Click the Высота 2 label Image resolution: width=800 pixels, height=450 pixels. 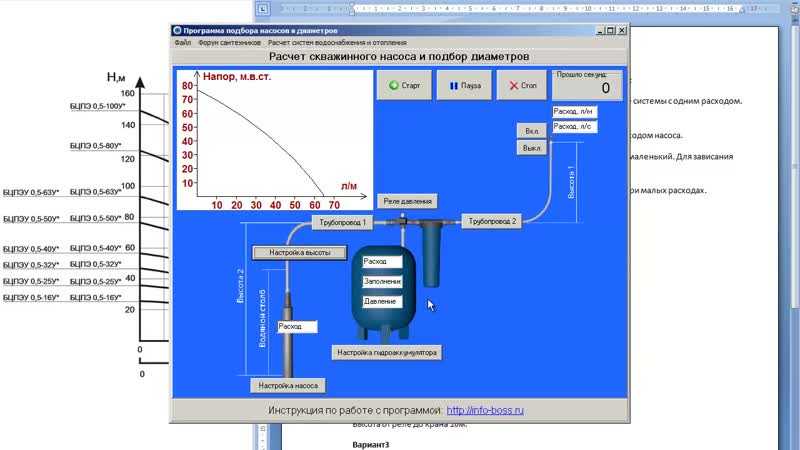[240, 286]
